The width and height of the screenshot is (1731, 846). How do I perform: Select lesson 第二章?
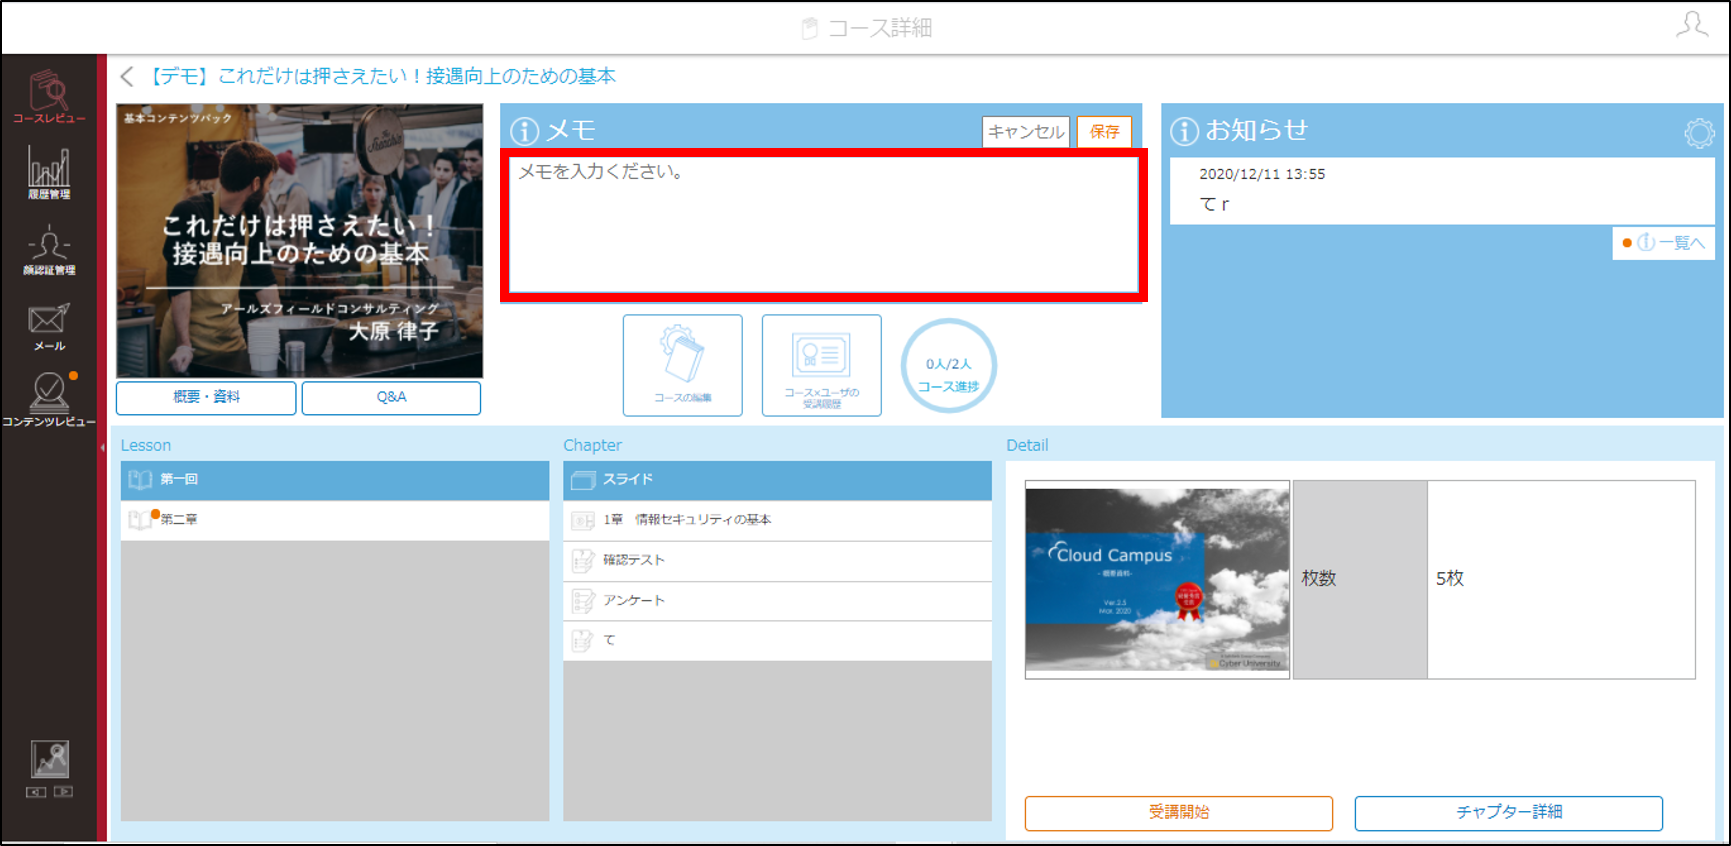coord(335,520)
